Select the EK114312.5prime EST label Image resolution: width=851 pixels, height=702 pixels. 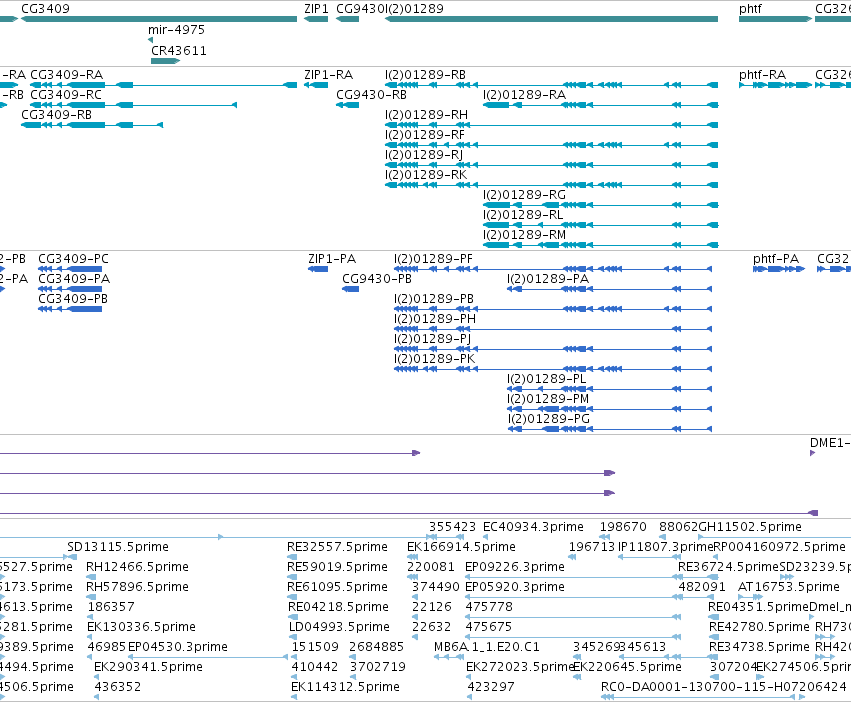345,687
